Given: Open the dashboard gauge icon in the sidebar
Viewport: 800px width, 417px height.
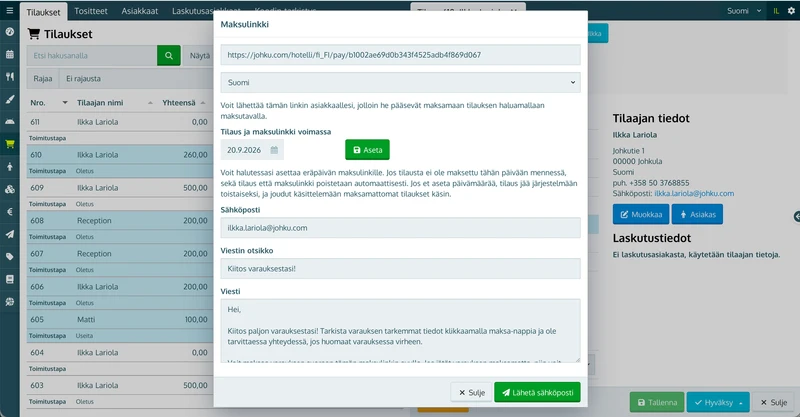Looking at the screenshot, I should coord(10,32).
